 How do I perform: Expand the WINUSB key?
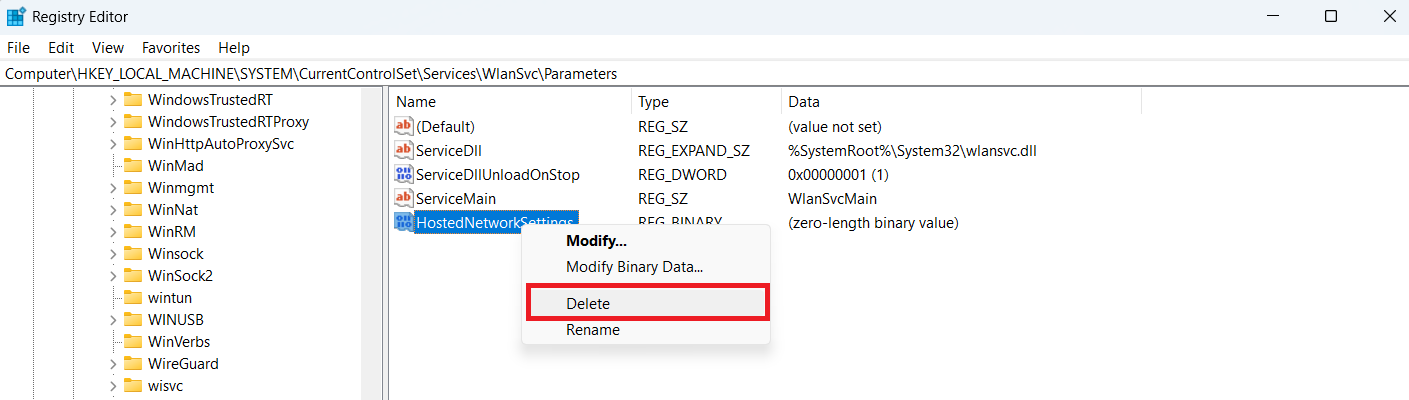click(112, 320)
